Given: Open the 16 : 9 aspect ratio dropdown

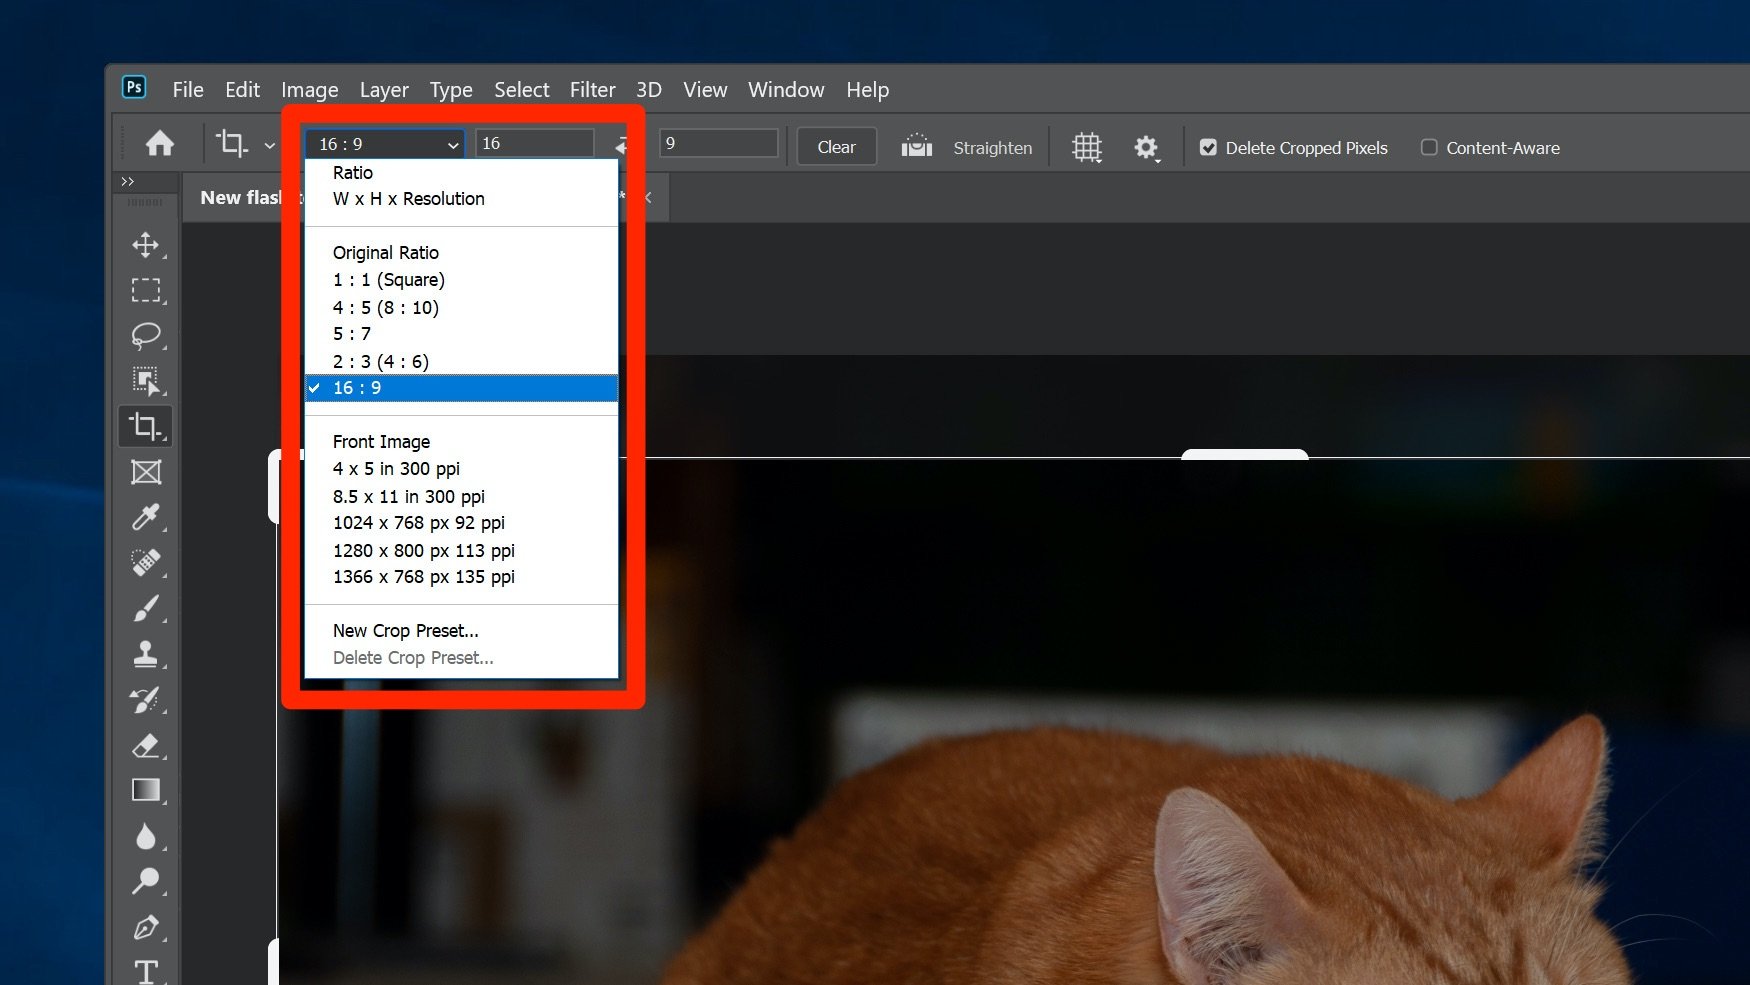Looking at the screenshot, I should (x=385, y=144).
